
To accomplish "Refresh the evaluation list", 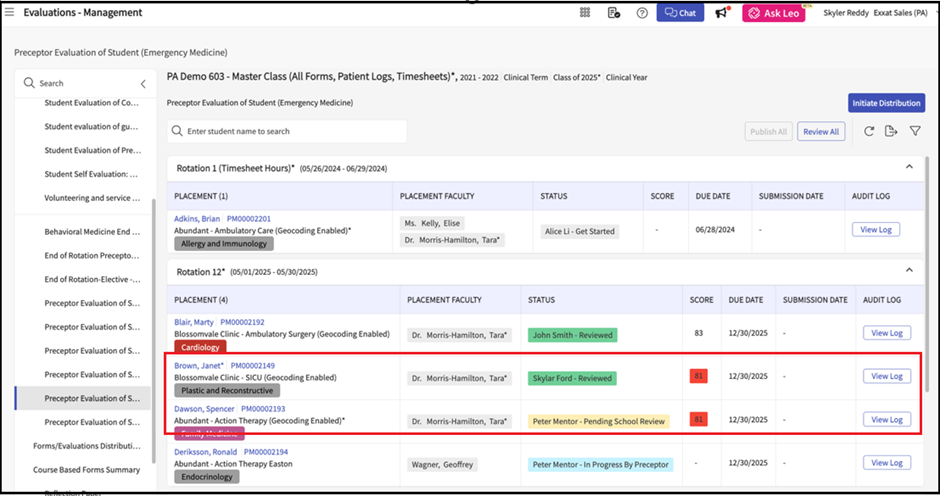I will [869, 131].
